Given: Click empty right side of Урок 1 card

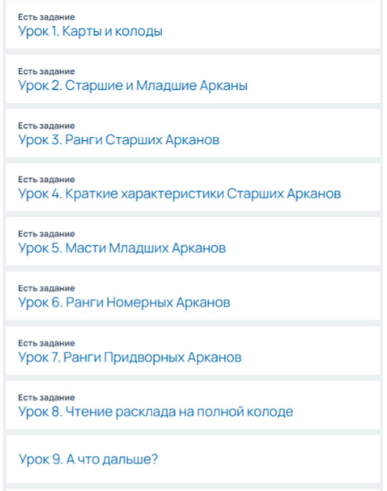Looking at the screenshot, I should click(271, 25).
